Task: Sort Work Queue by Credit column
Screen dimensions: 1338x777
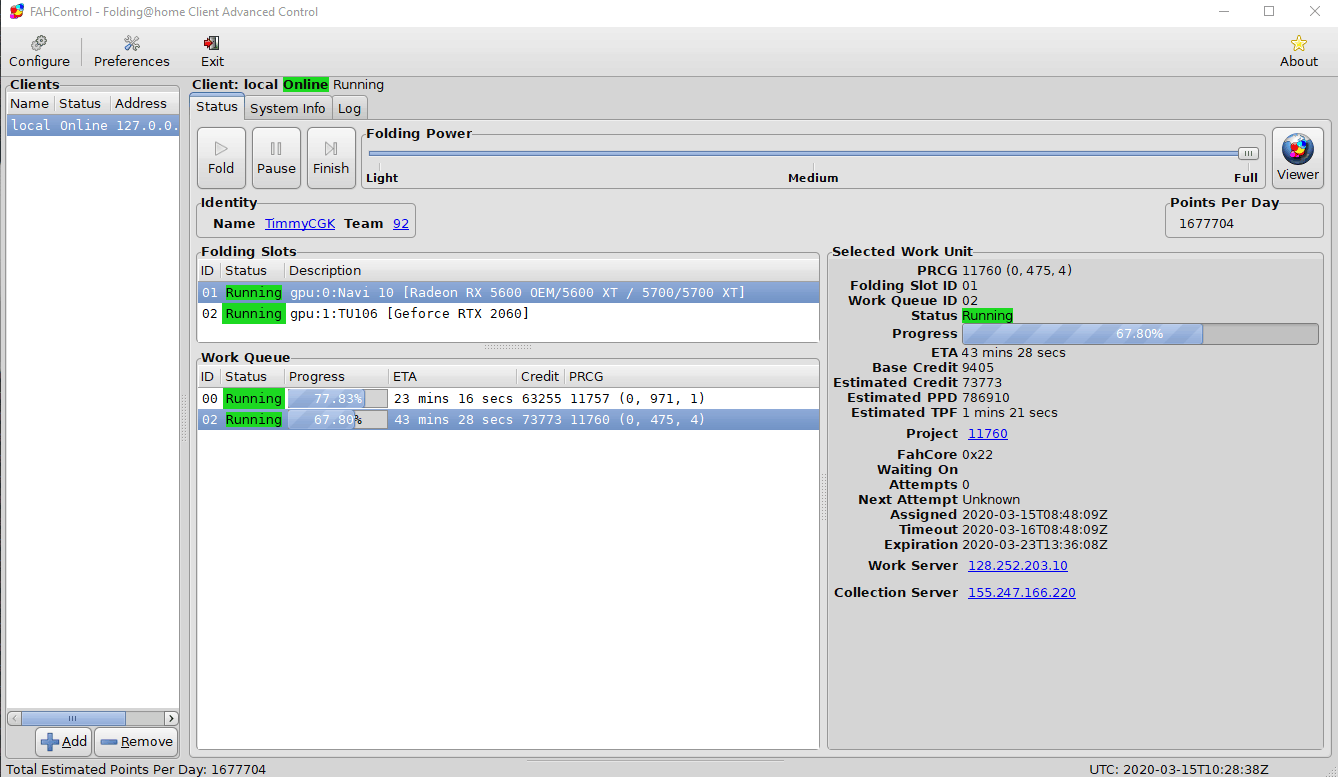Action: [x=541, y=377]
